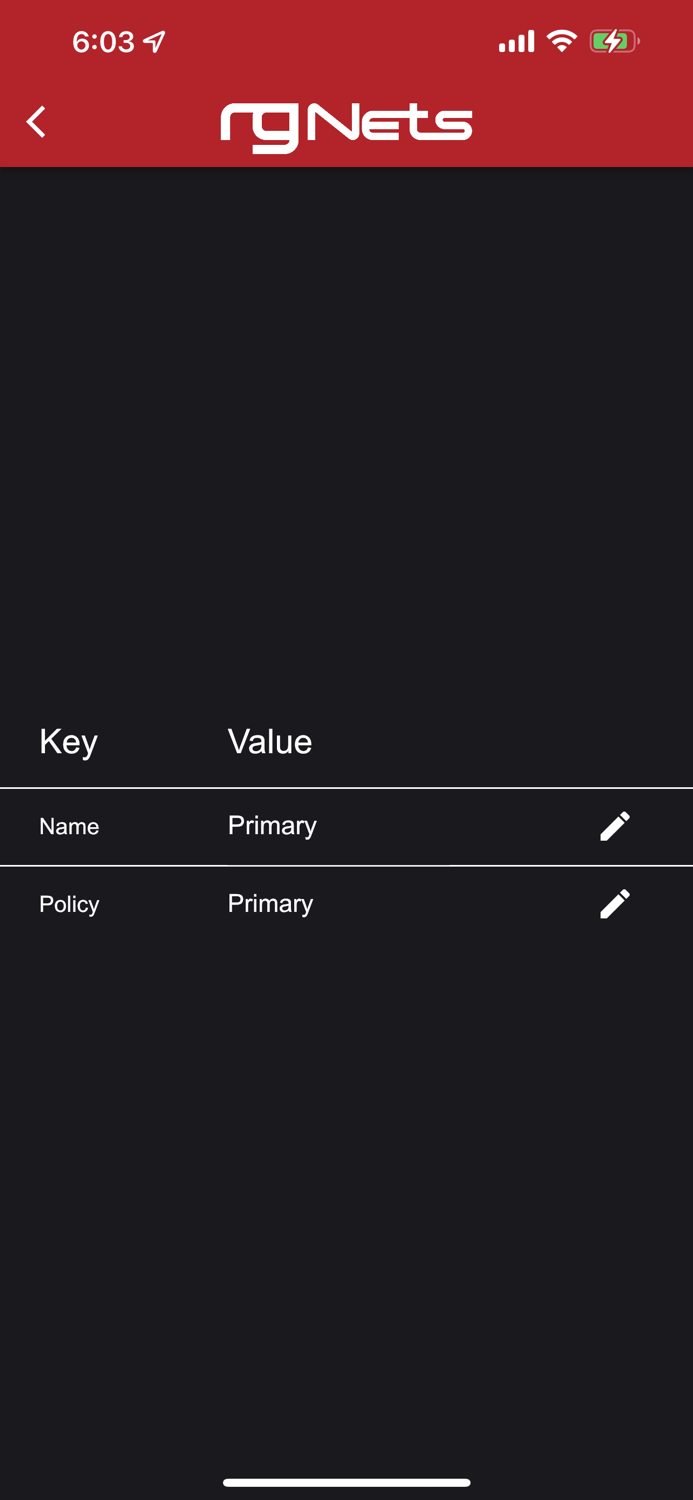Screen dimensions: 693x1500
Task: Open the pencil edit icon for Name
Action: (614, 825)
